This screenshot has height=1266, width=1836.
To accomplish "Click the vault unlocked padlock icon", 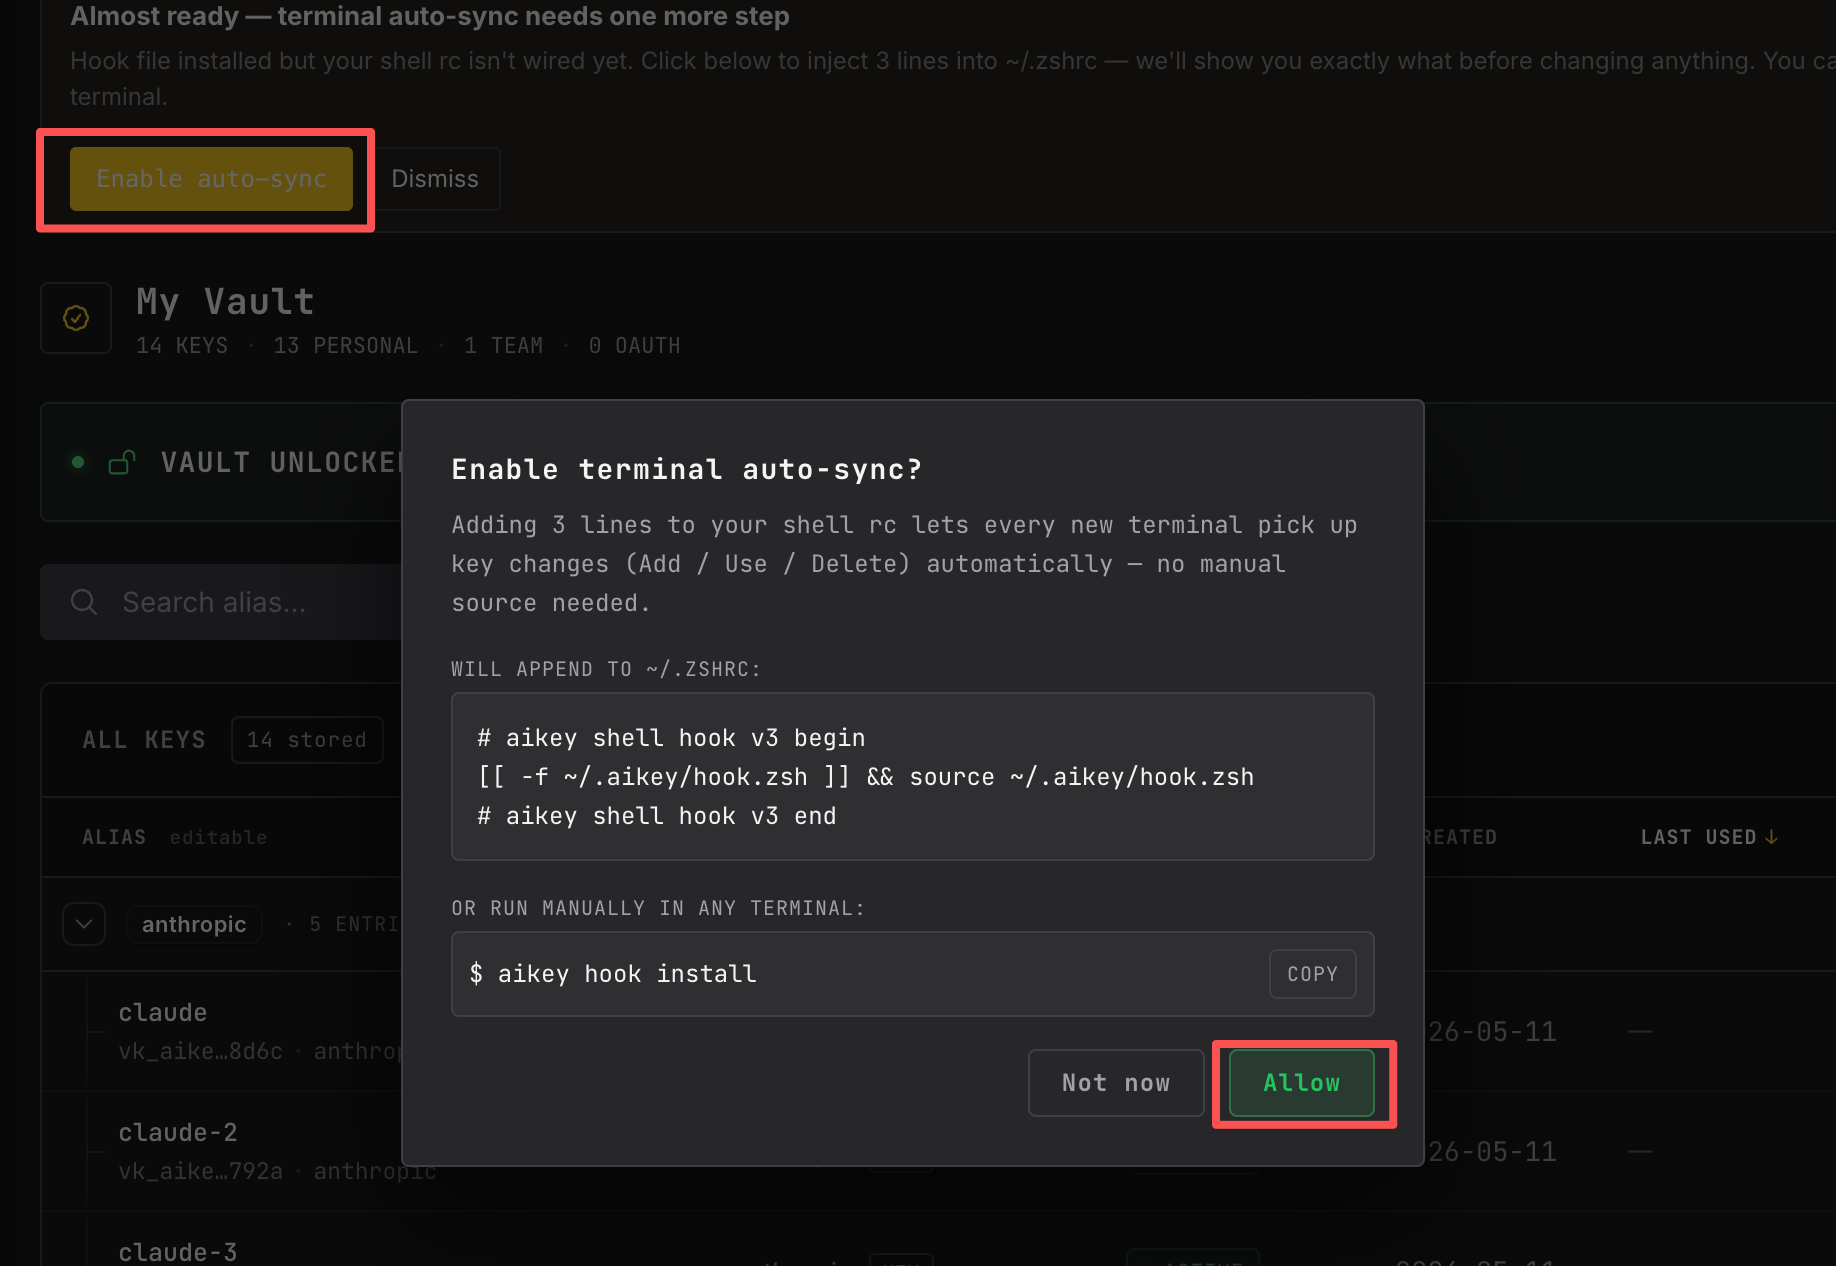I will 122,462.
